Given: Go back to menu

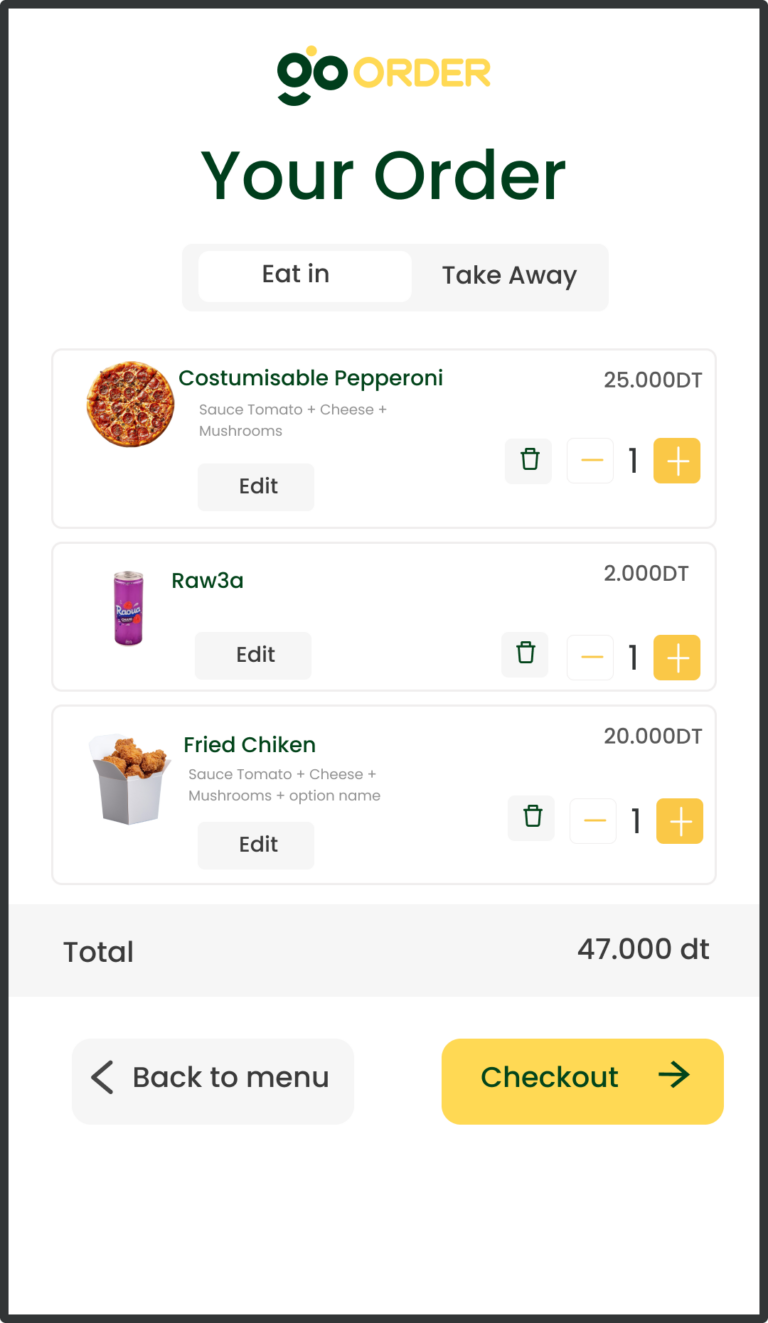Looking at the screenshot, I should (213, 1081).
